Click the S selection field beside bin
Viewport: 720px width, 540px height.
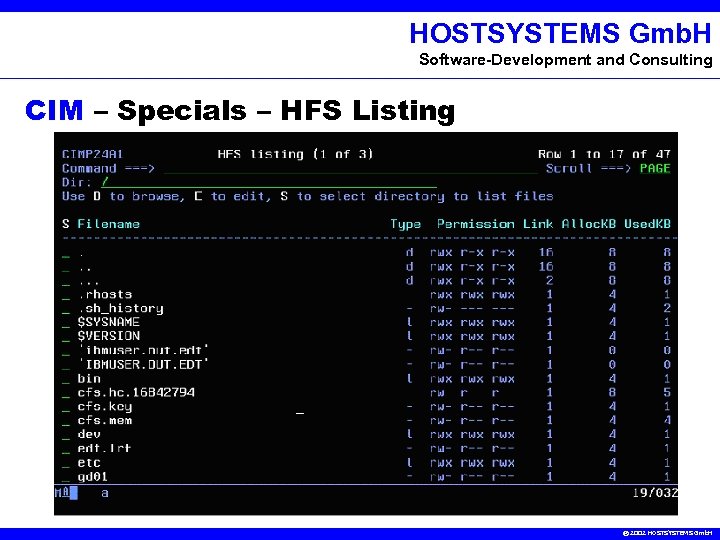tap(66, 379)
